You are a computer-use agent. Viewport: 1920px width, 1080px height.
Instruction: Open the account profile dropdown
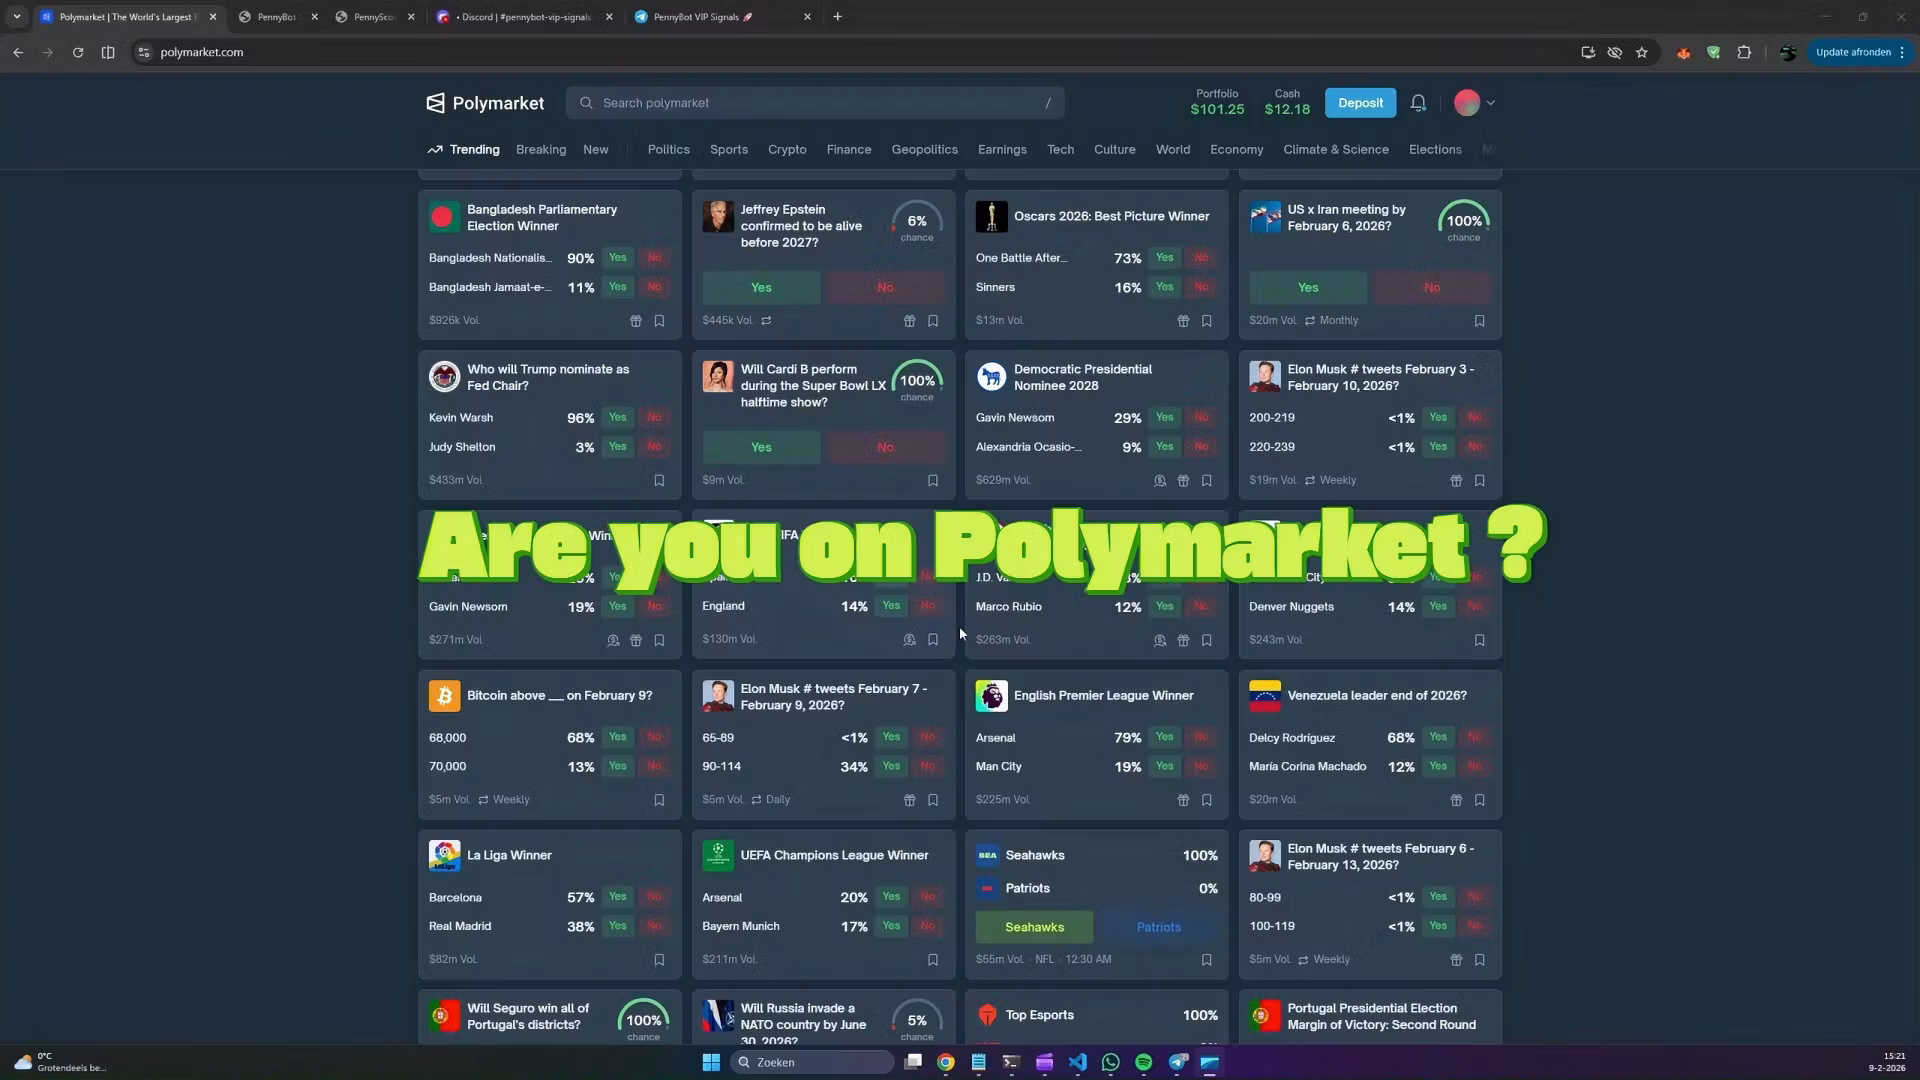coord(1472,102)
